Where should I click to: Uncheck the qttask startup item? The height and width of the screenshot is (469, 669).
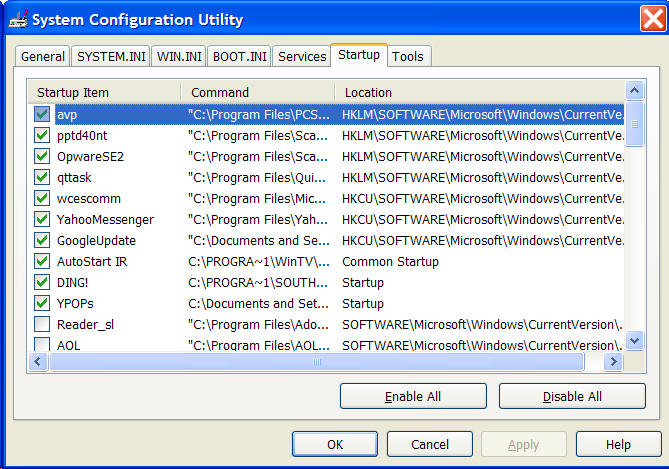click(42, 177)
